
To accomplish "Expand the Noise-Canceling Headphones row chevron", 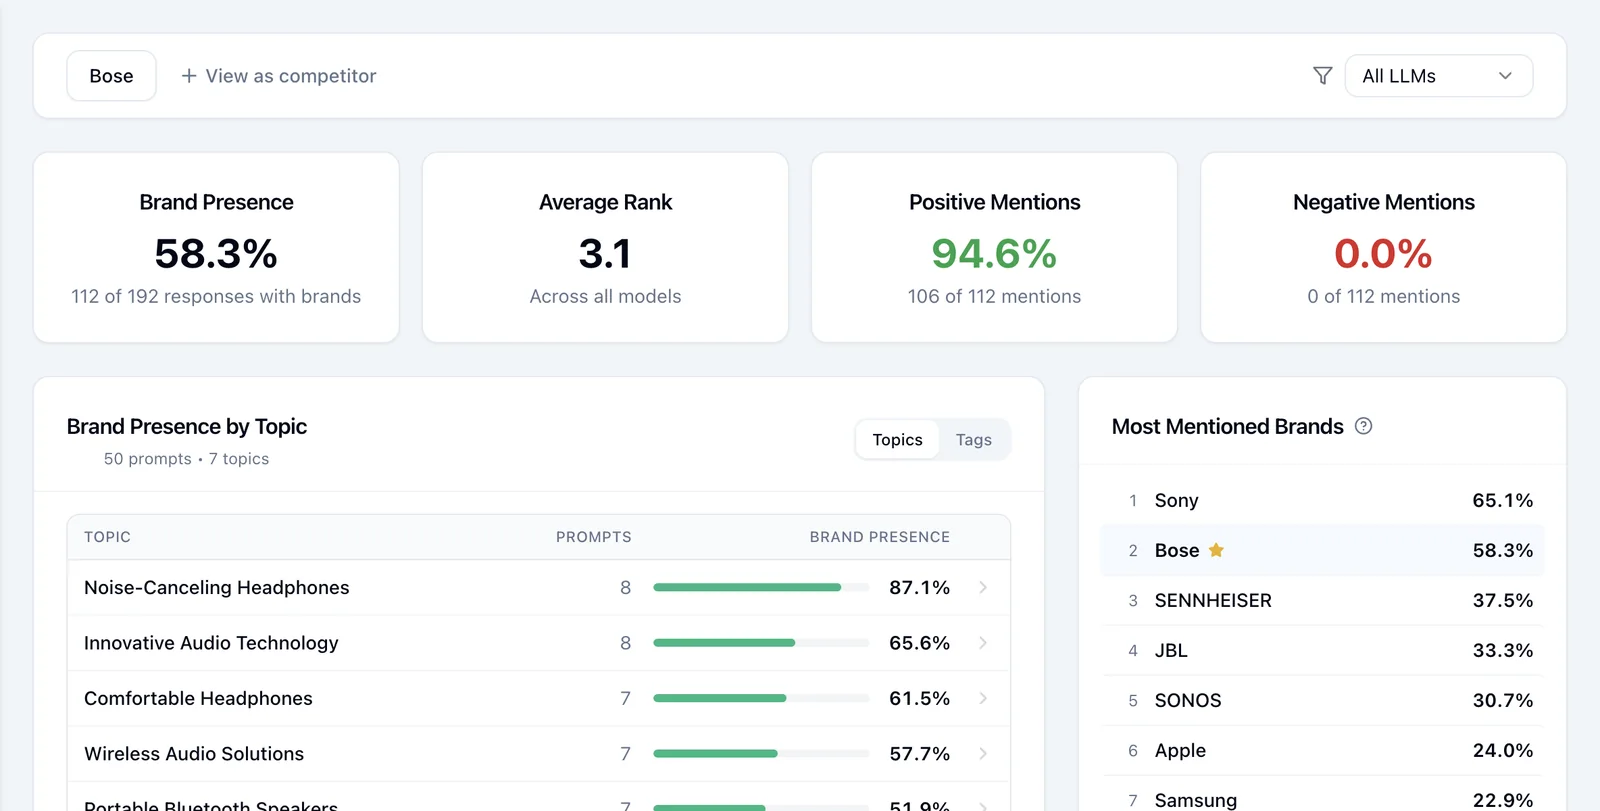I will 983,587.
